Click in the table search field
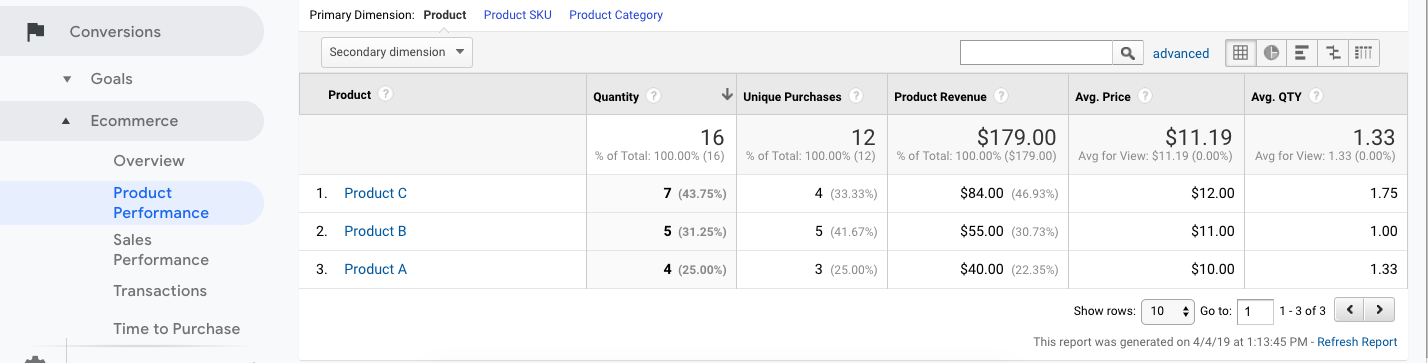1428x363 pixels. pyautogui.click(x=1037, y=53)
